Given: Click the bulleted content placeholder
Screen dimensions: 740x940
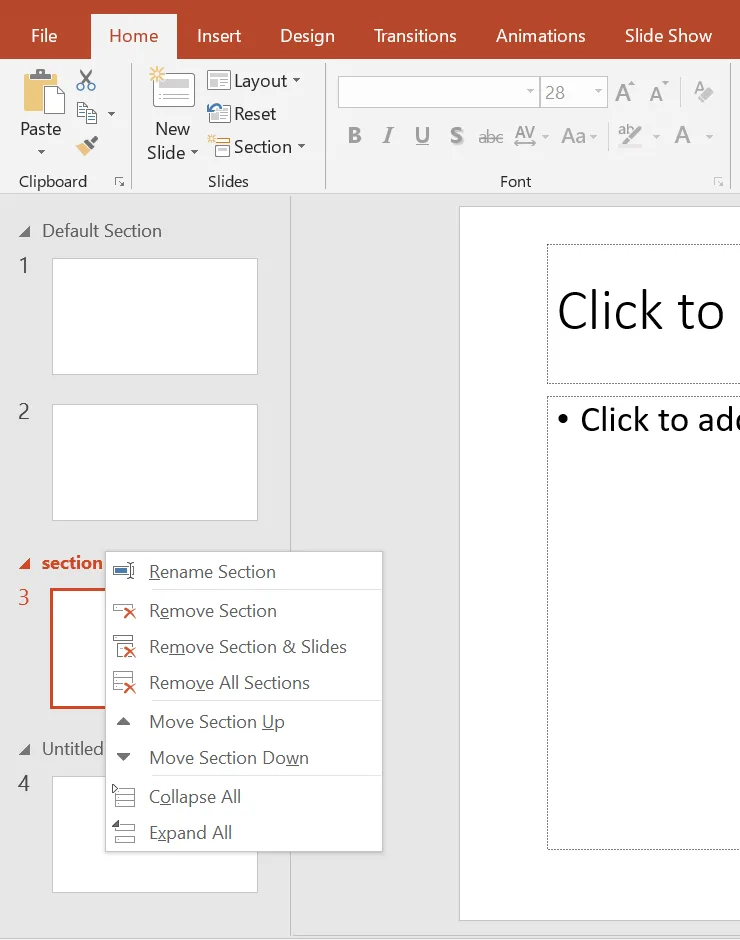Looking at the screenshot, I should click(643, 623).
